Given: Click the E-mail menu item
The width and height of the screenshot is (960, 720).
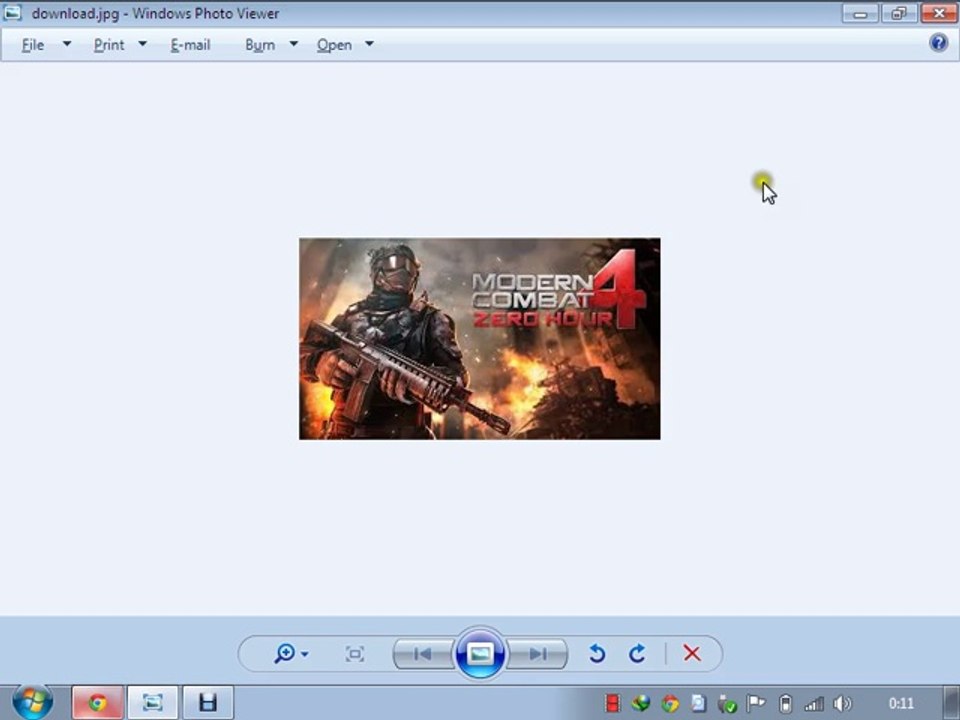Looking at the screenshot, I should [190, 45].
